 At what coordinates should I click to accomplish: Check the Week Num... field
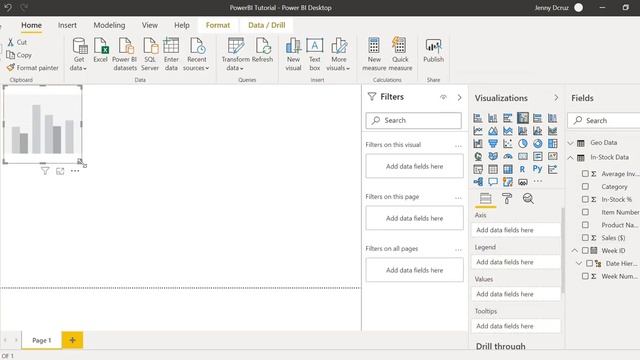click(585, 276)
